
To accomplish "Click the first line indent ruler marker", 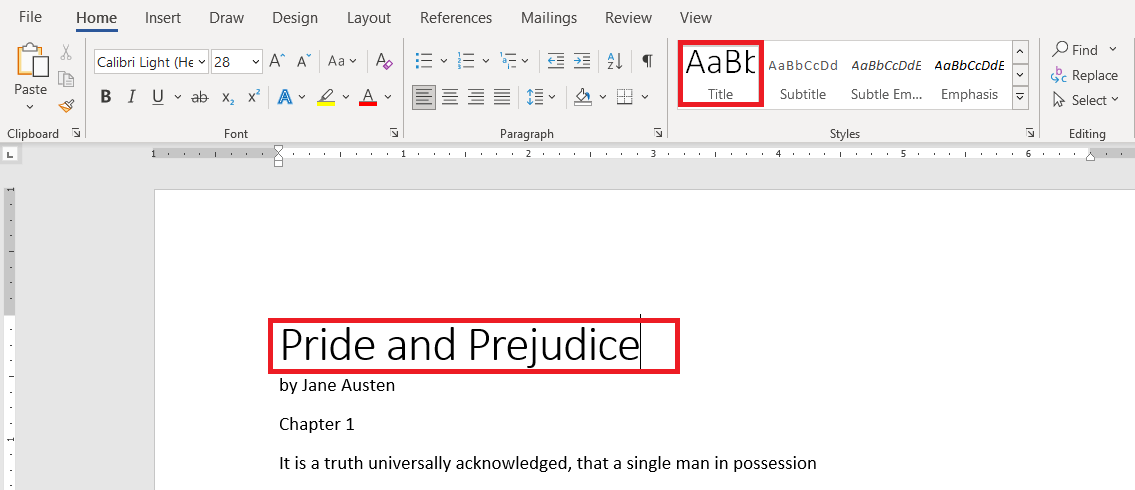I will [278, 149].
